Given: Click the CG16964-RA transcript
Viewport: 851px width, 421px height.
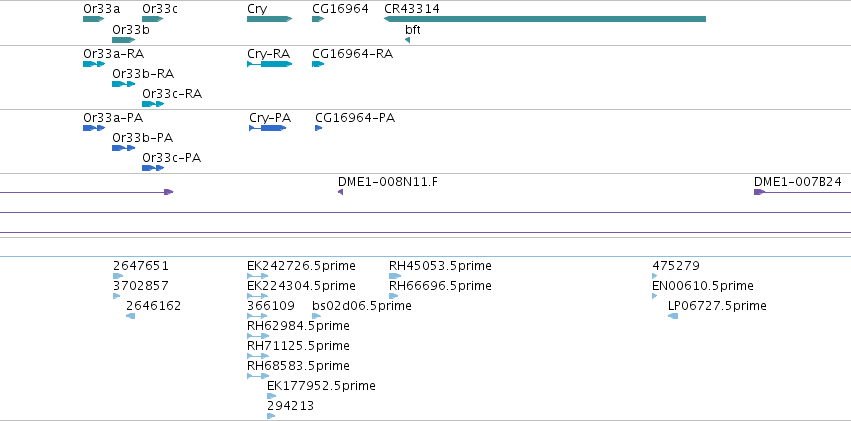Looking at the screenshot, I should pyautogui.click(x=318, y=64).
